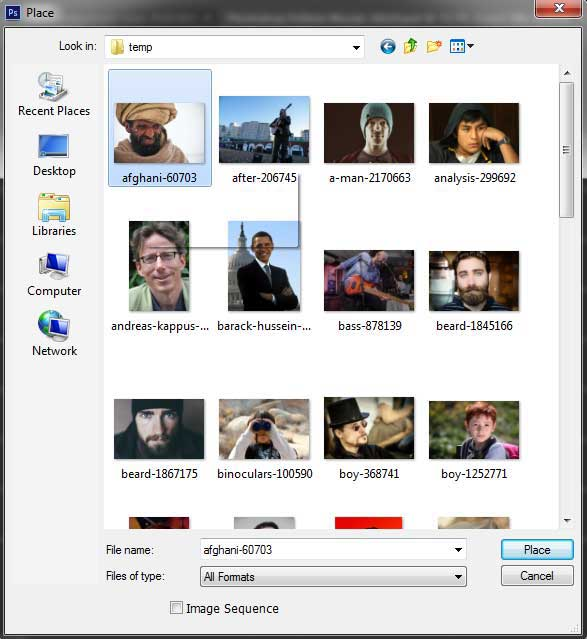587x639 pixels.
Task: Click the file name label beard-1845166
Action: [474, 326]
